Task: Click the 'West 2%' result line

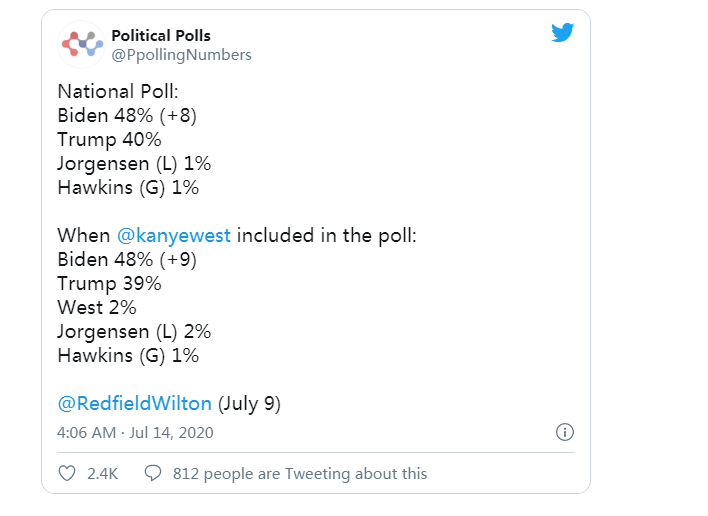Action: point(97,308)
